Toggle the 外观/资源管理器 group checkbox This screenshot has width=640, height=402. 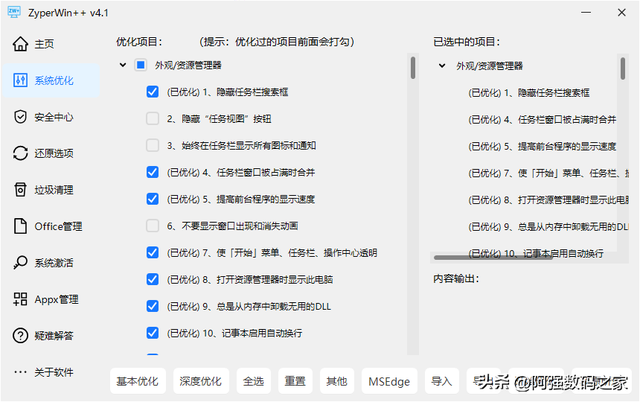[x=140, y=65]
